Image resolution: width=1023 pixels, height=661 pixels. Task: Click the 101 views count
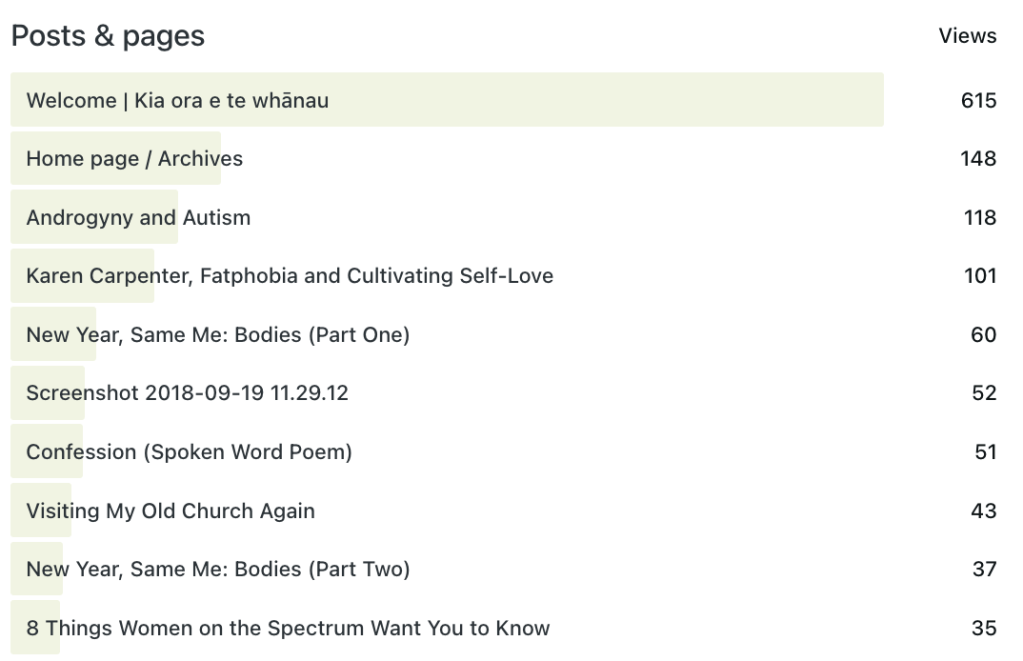(x=980, y=276)
